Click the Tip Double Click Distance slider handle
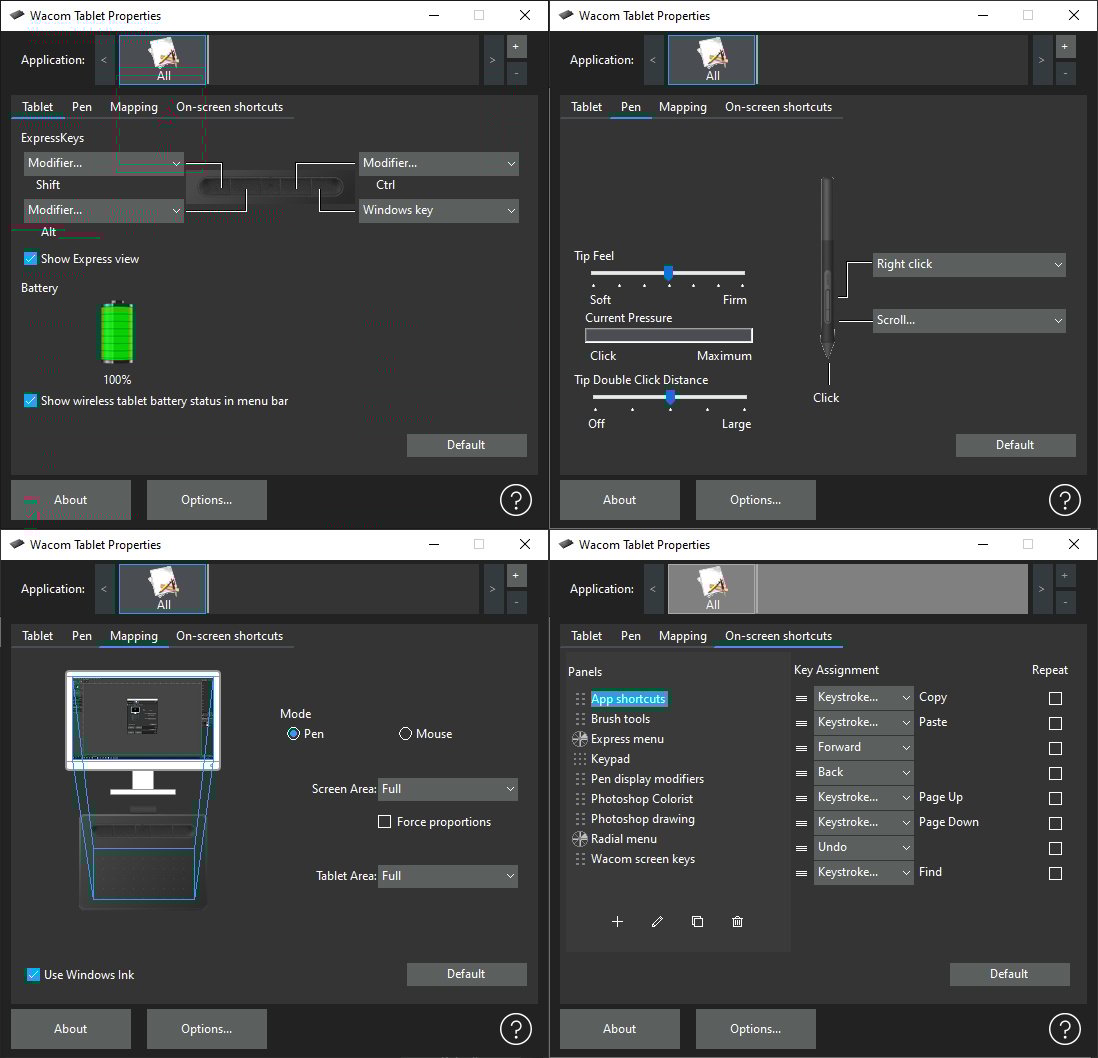Image resolution: width=1098 pixels, height=1058 pixels. click(x=670, y=397)
